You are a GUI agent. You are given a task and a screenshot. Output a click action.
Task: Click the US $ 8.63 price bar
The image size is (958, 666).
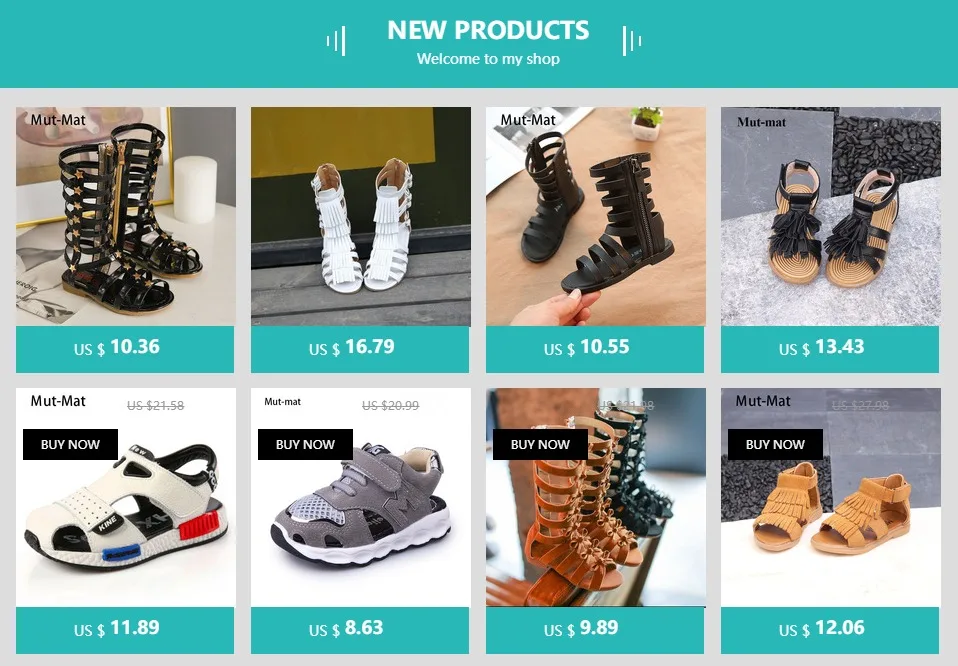coord(360,630)
